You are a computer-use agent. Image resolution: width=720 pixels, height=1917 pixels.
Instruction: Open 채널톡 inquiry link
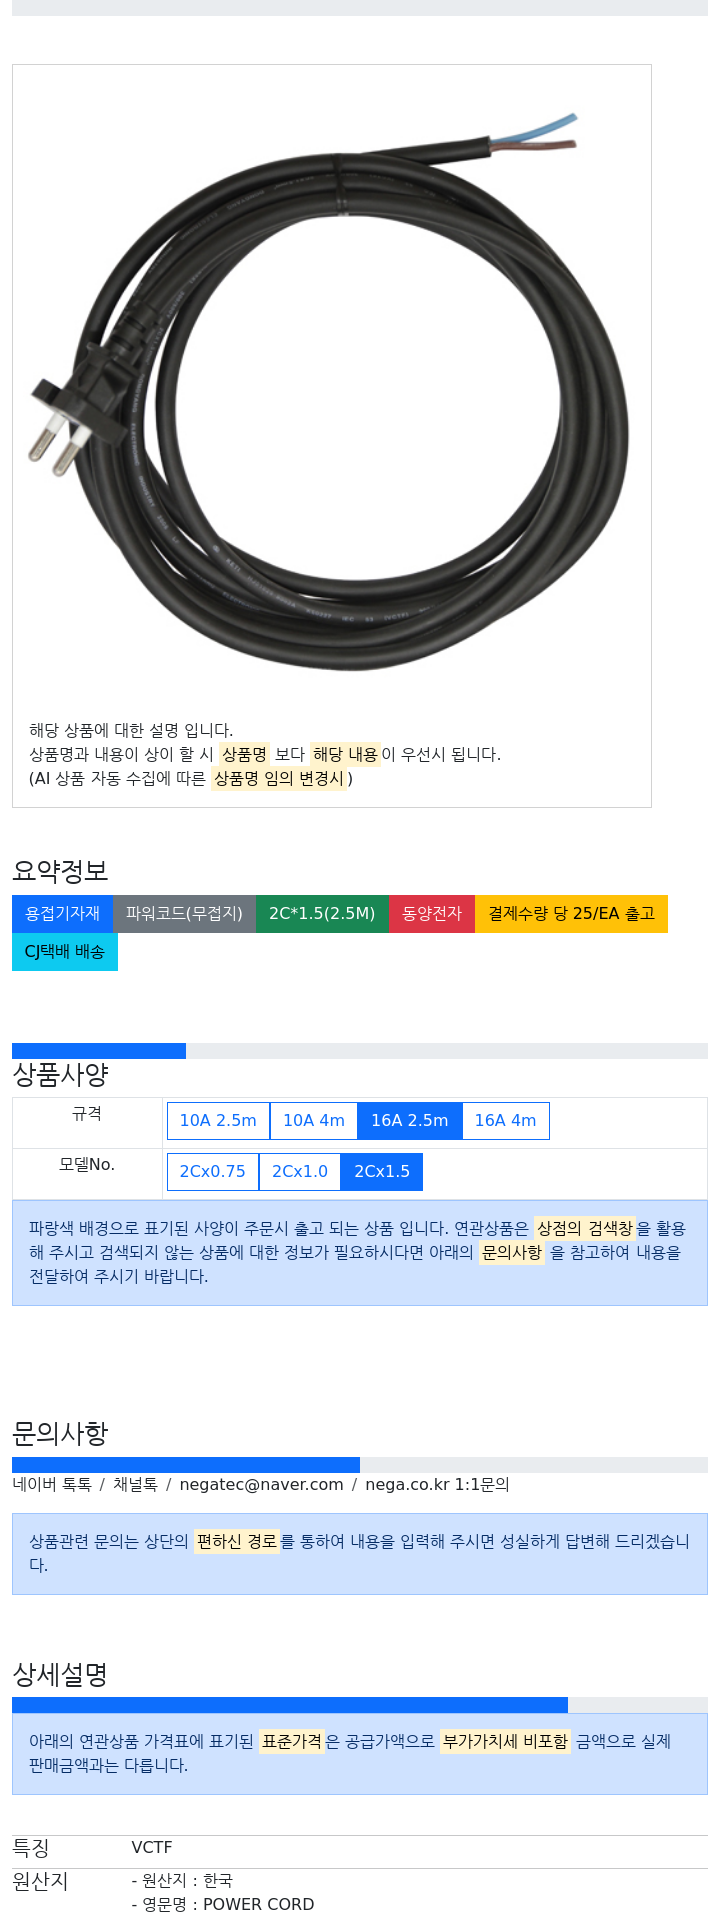tap(135, 1485)
